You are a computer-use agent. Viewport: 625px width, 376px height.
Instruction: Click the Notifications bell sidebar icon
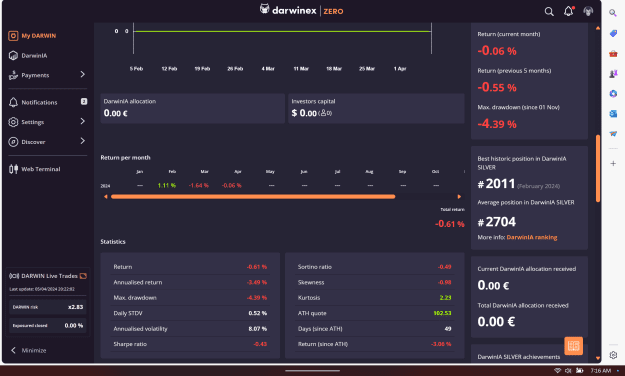coord(13,102)
